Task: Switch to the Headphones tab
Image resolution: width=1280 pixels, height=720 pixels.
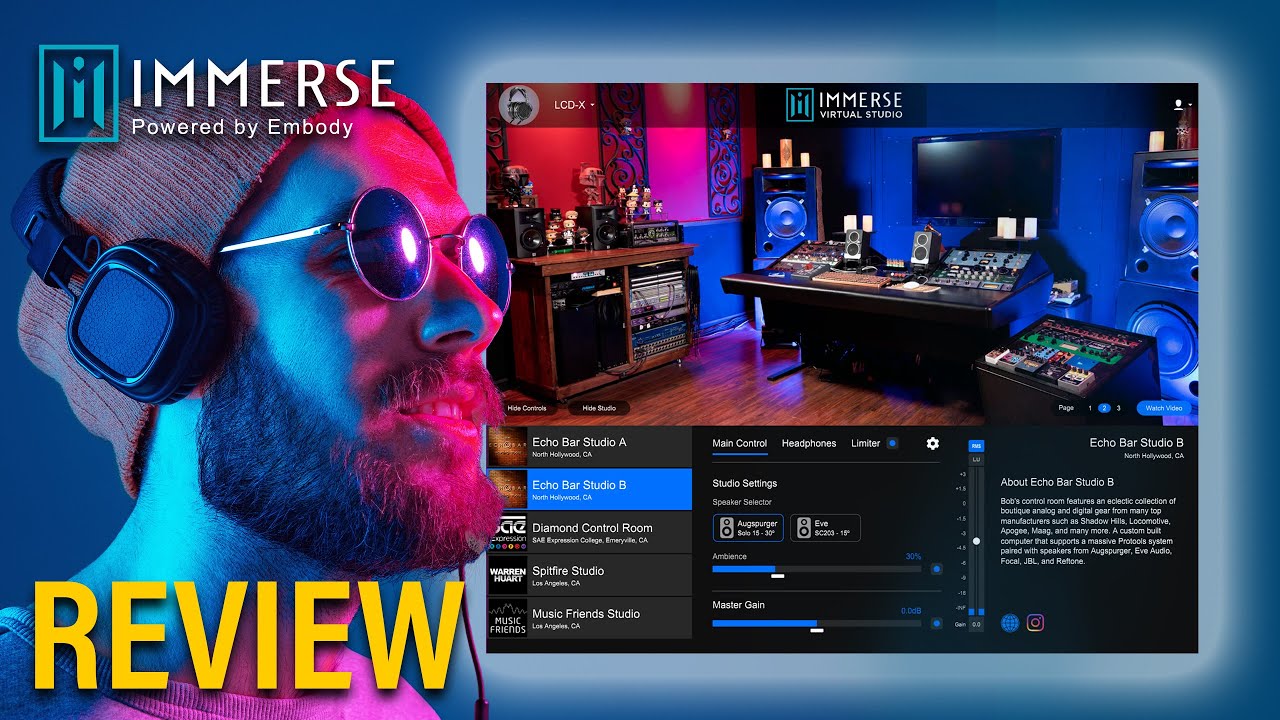Action: click(809, 443)
